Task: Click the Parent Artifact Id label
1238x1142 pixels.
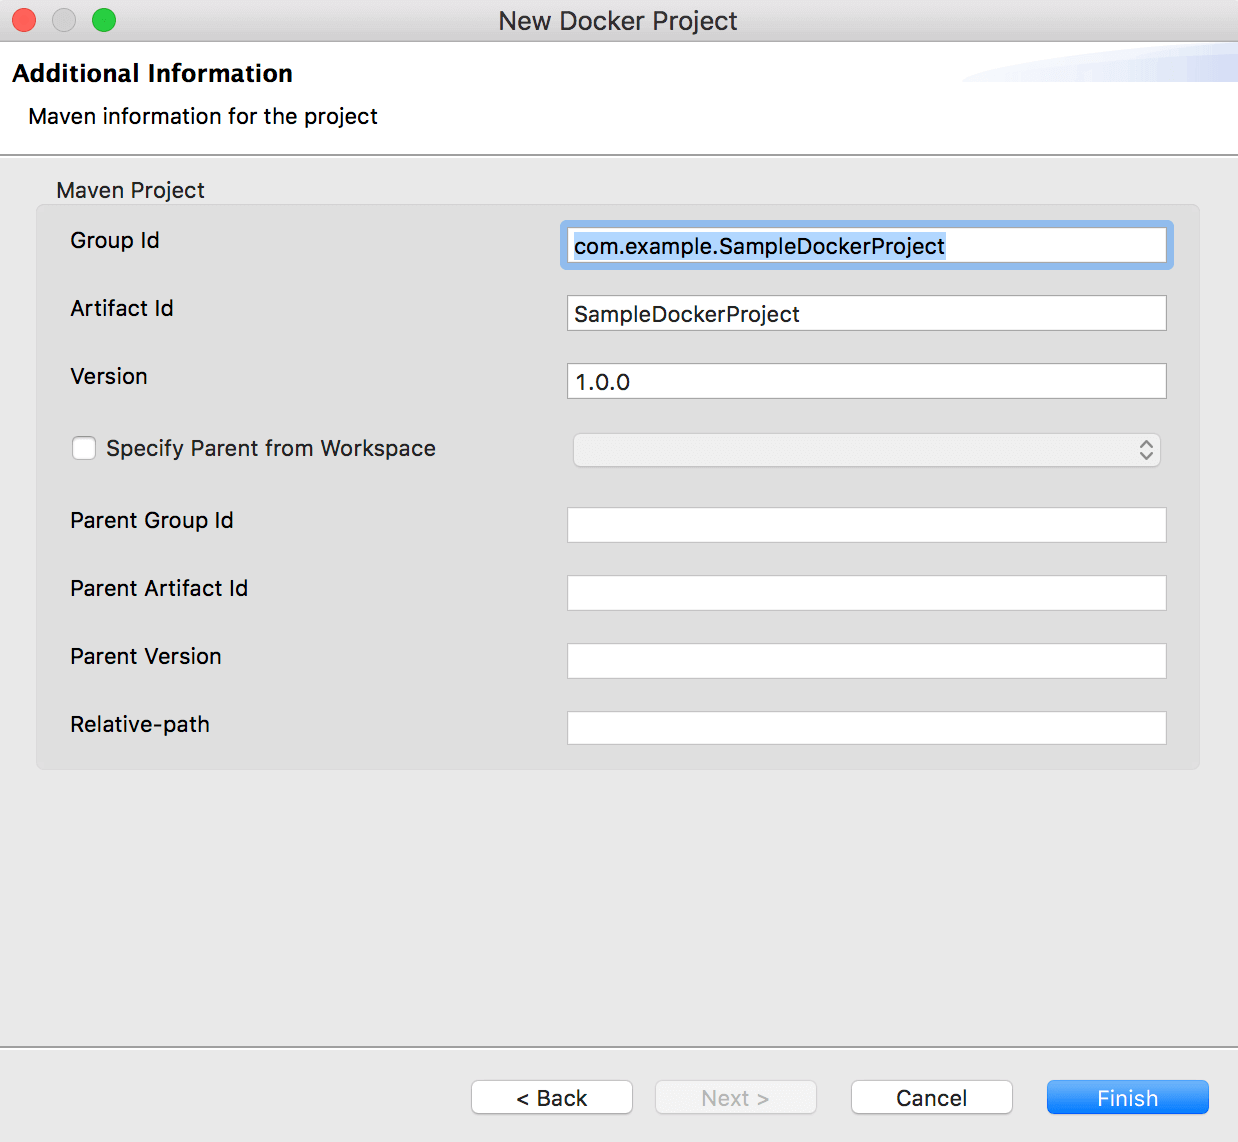Action: click(x=159, y=588)
